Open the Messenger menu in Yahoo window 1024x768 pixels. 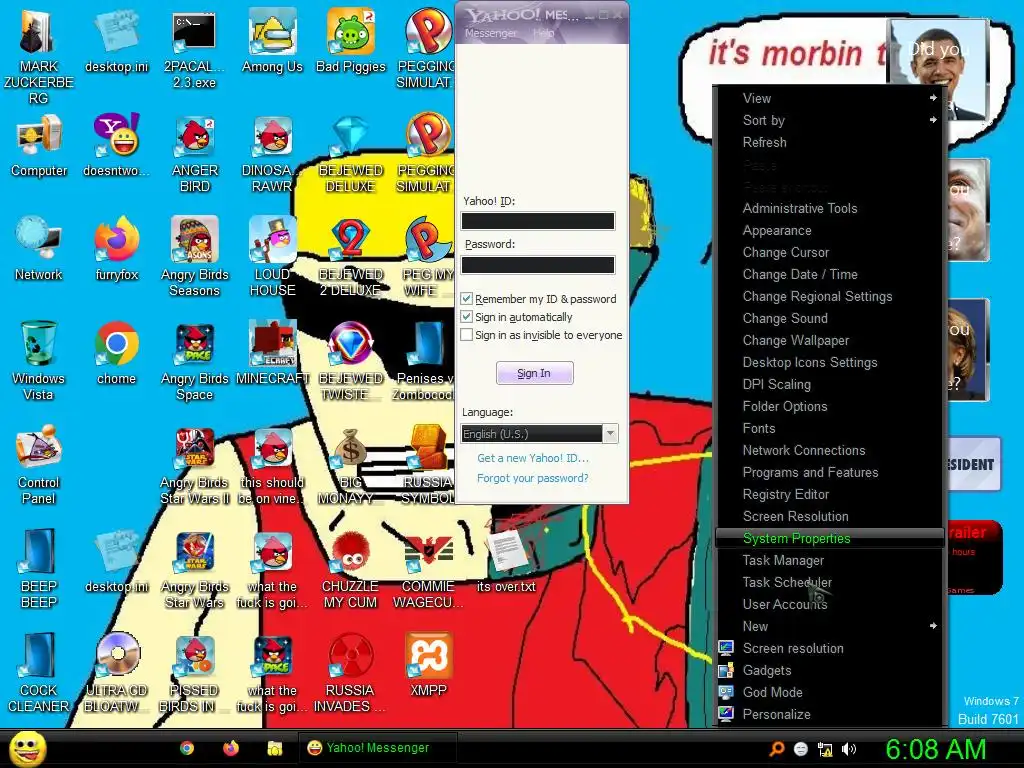(x=490, y=33)
